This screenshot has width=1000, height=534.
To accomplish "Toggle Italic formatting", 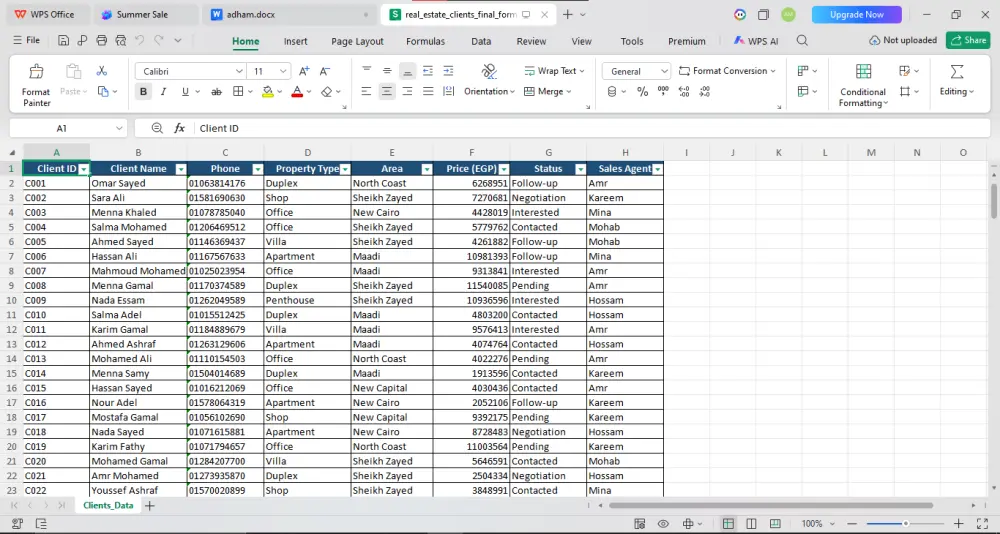I will [x=163, y=92].
